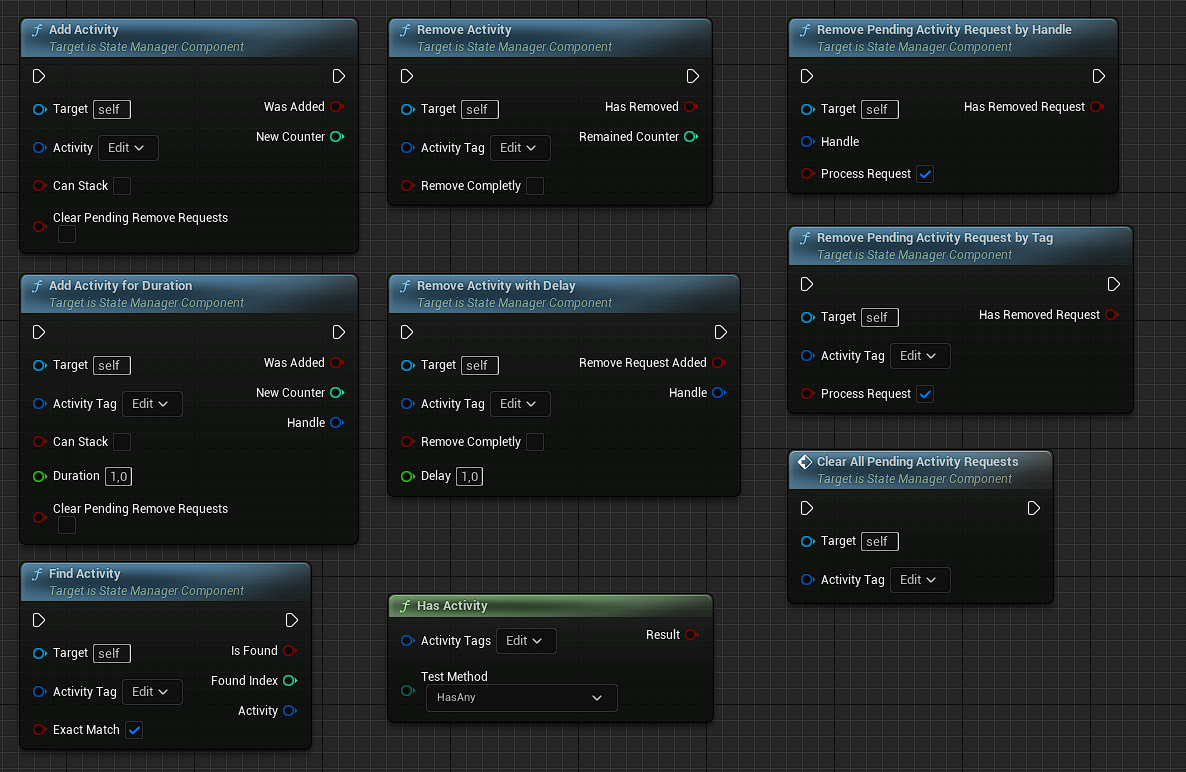Click execution output pin on Clear All Pending Activity Requests
Screen dimensions: 1186x772
(x=1034, y=509)
